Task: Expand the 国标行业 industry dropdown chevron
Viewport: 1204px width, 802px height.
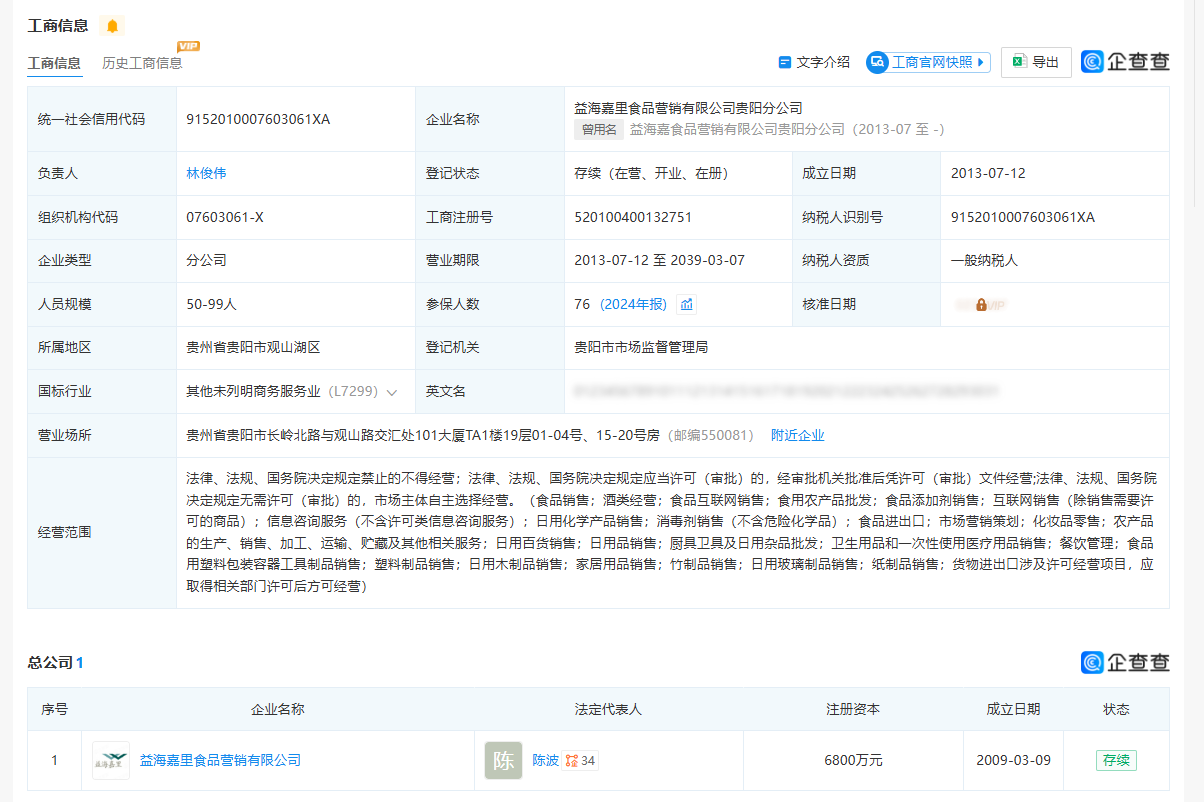Action: pos(392,393)
